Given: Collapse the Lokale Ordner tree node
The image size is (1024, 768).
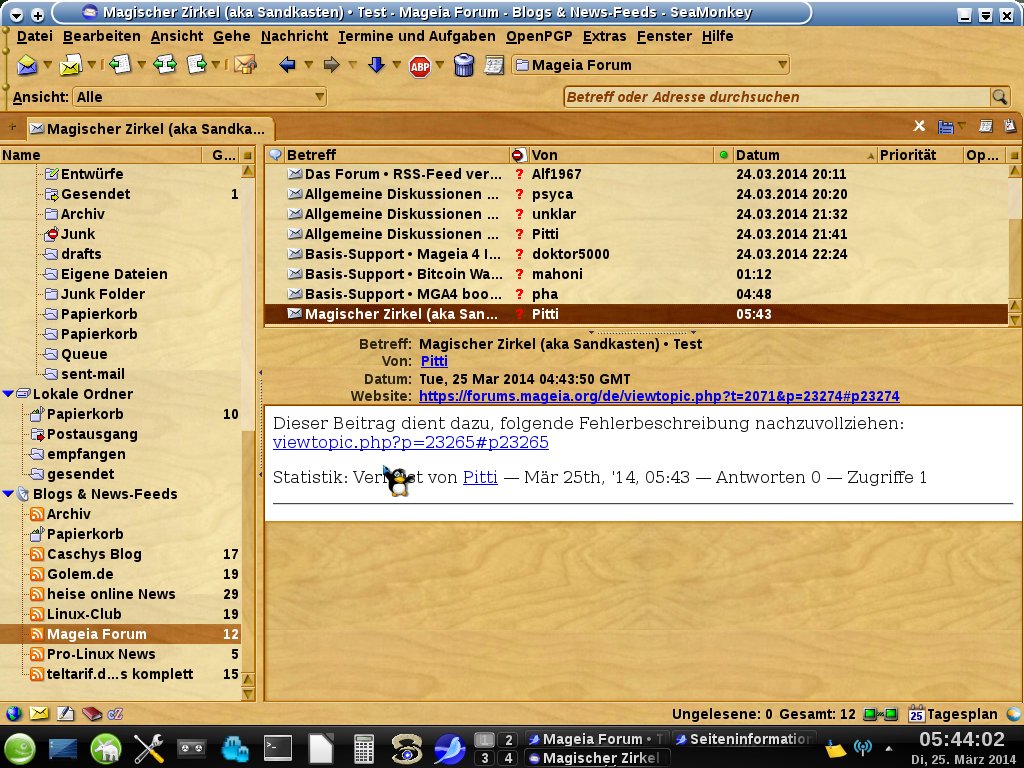Looking at the screenshot, I should click(x=8, y=394).
